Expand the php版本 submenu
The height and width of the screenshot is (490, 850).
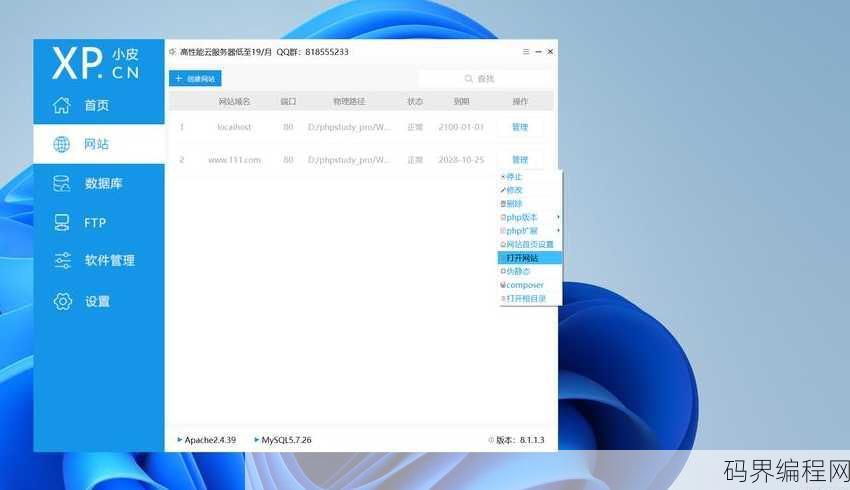530,217
